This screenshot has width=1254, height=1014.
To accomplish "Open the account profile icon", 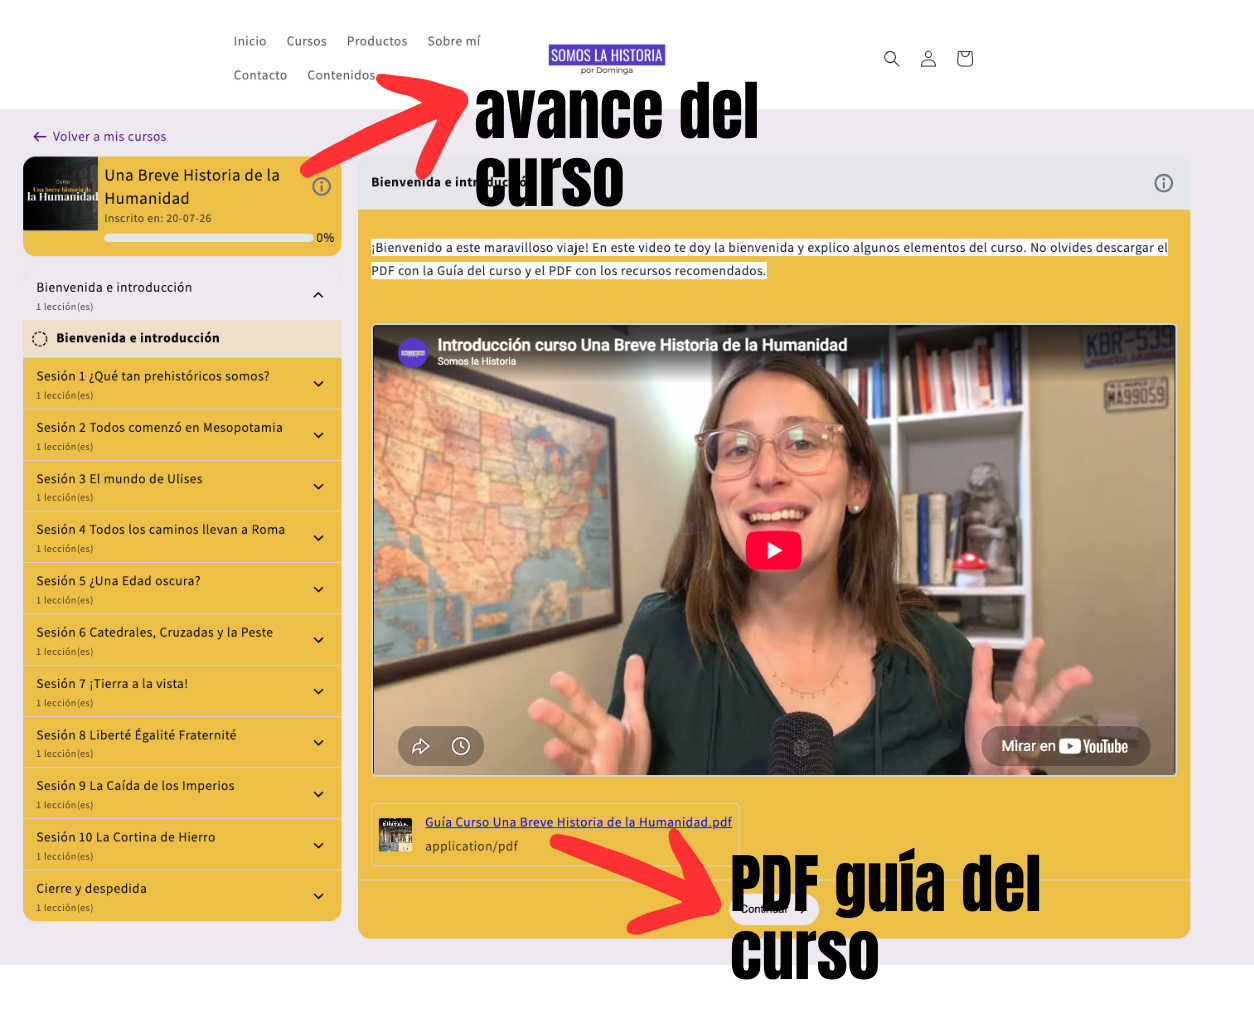I will [928, 59].
